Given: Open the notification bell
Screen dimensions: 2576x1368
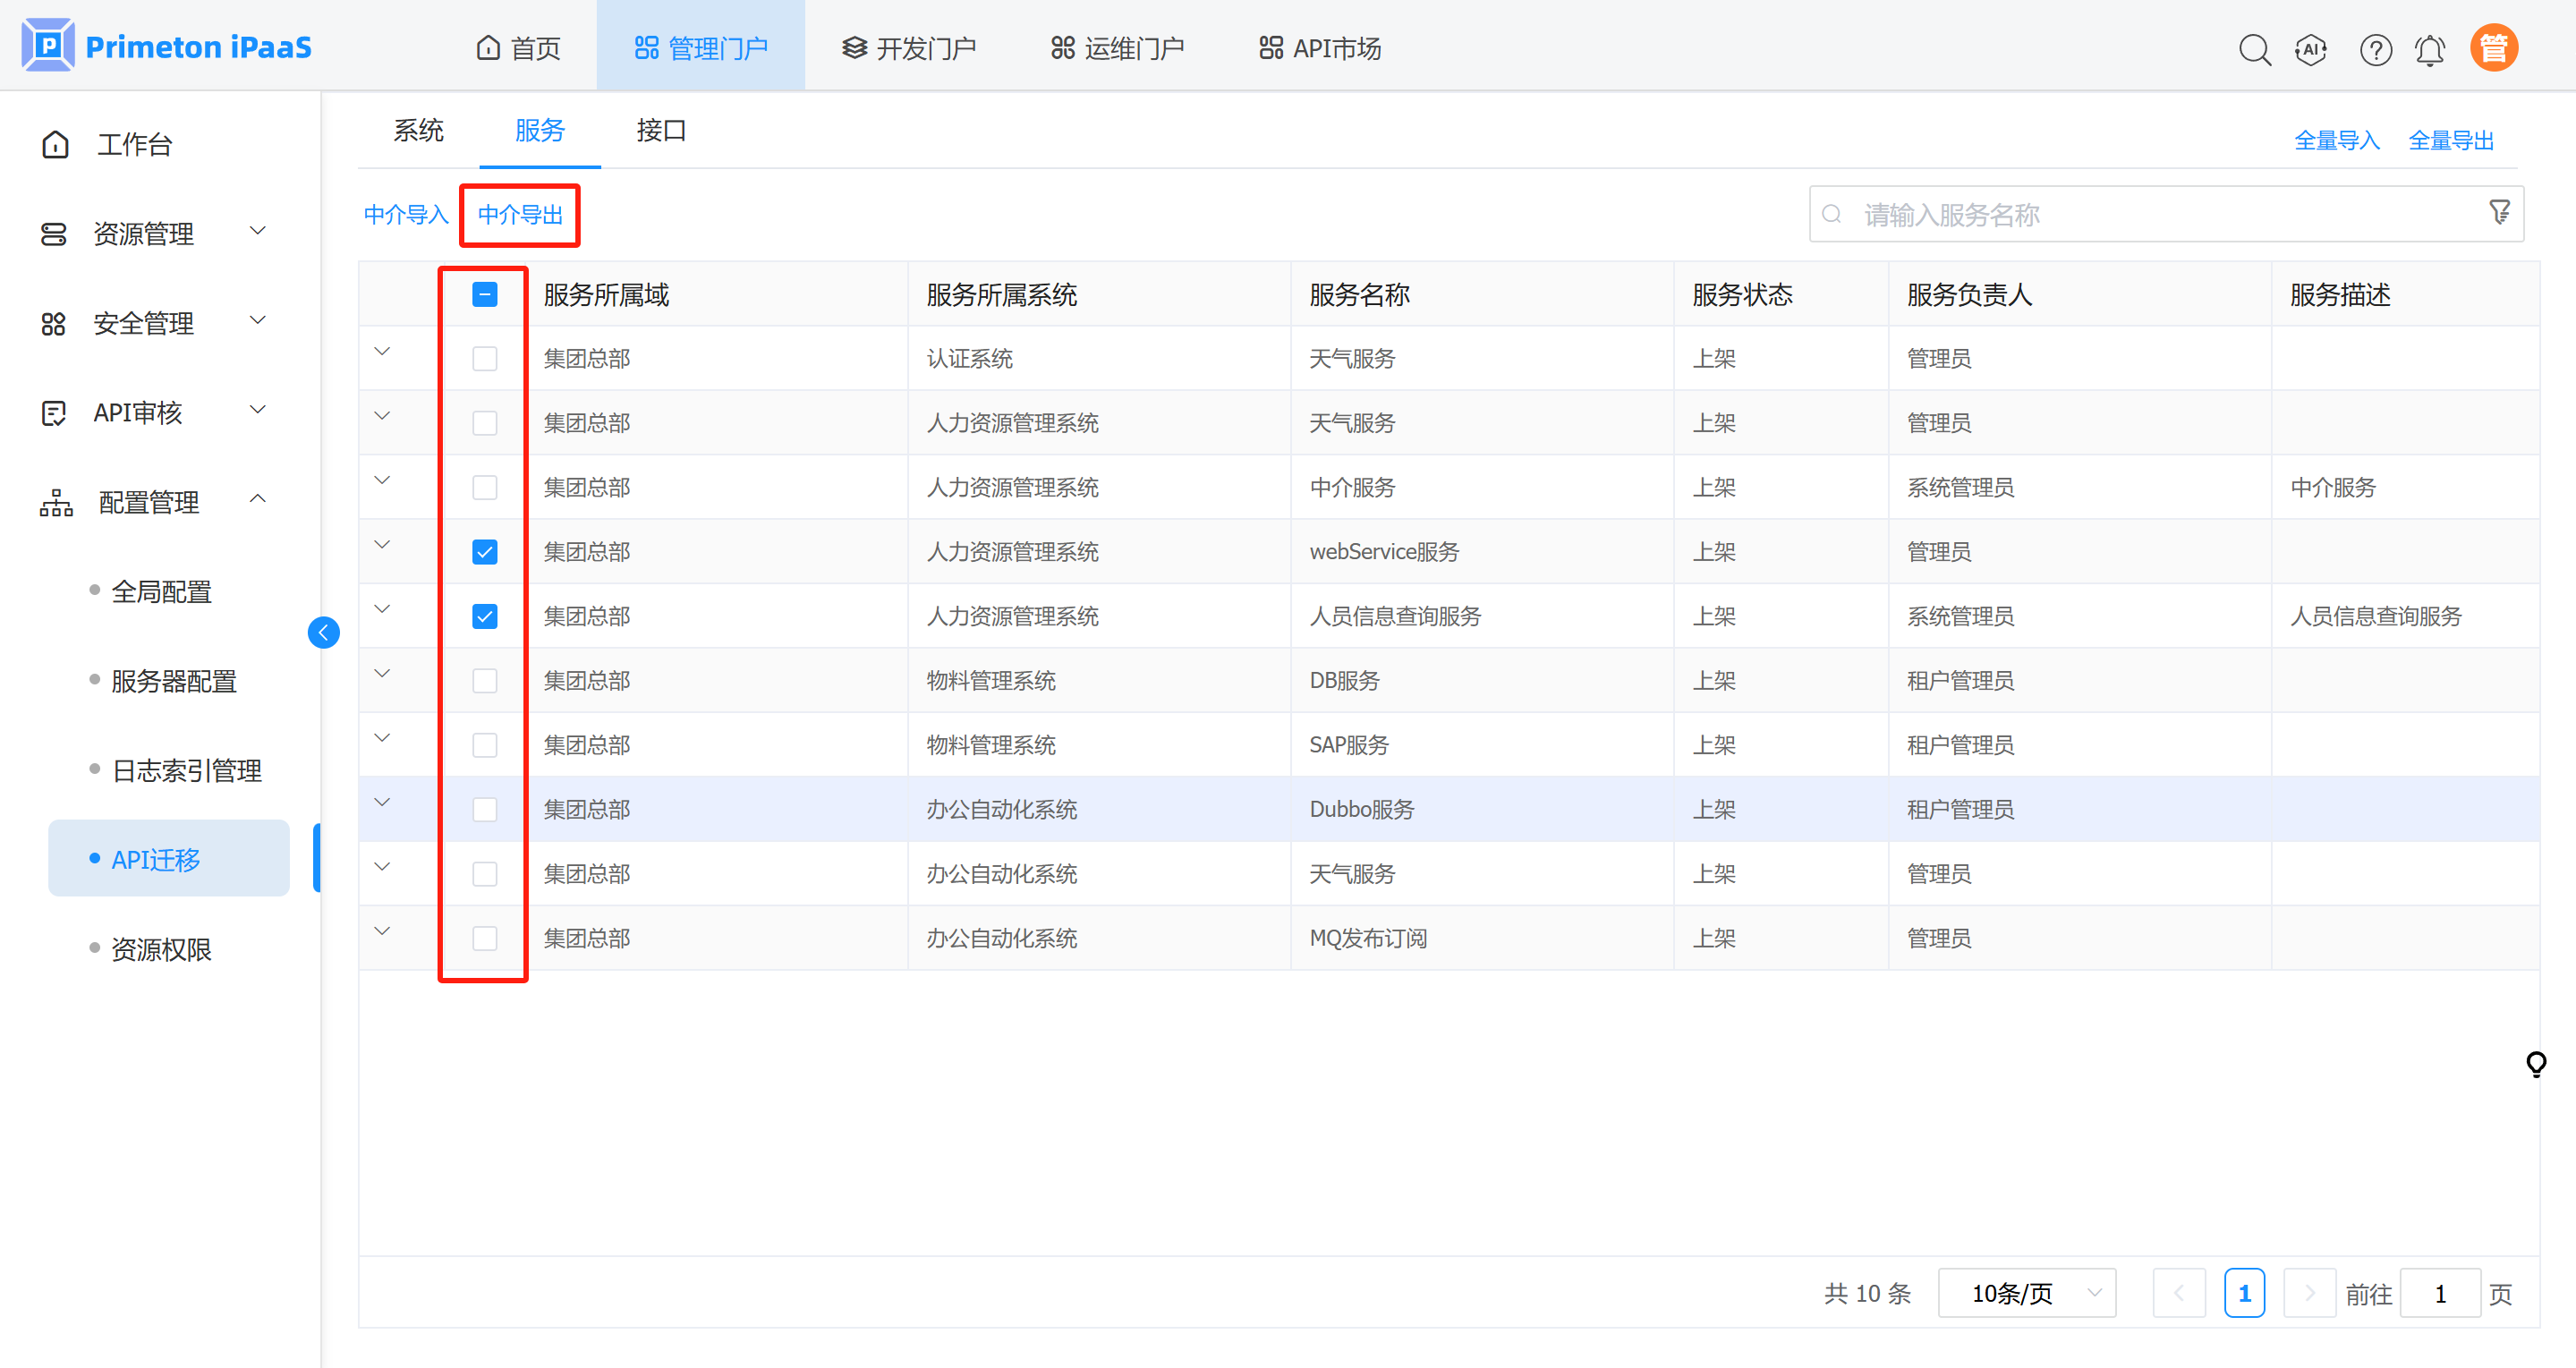Looking at the screenshot, I should click(x=2429, y=49).
